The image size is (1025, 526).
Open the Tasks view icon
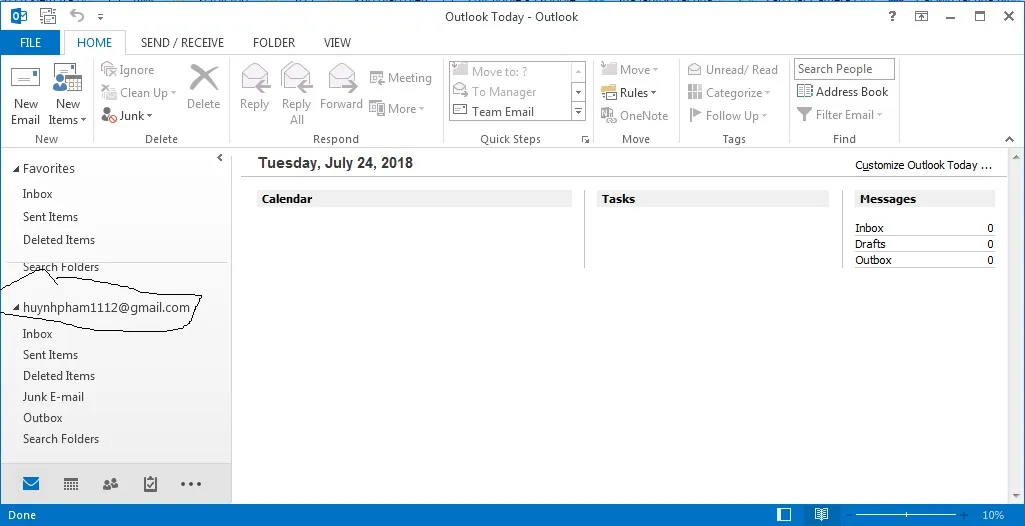pyautogui.click(x=150, y=484)
